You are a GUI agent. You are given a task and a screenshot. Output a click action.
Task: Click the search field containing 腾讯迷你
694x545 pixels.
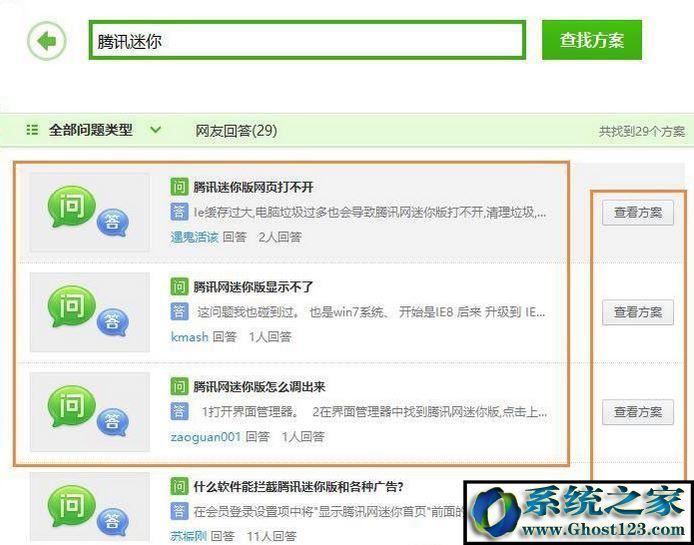pos(307,40)
